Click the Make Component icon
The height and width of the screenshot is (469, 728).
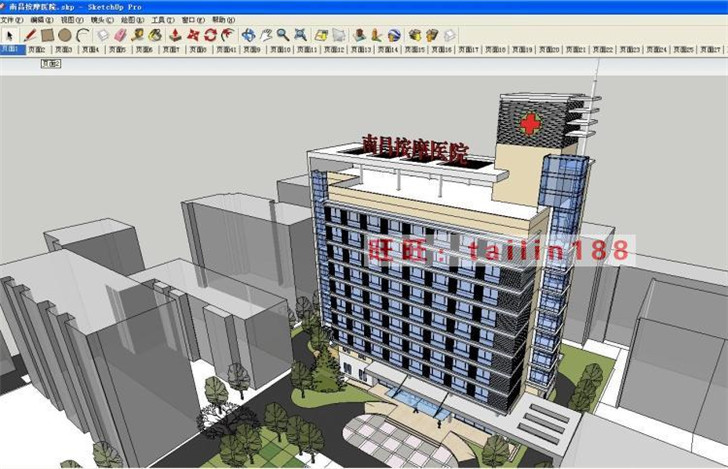coord(103,35)
